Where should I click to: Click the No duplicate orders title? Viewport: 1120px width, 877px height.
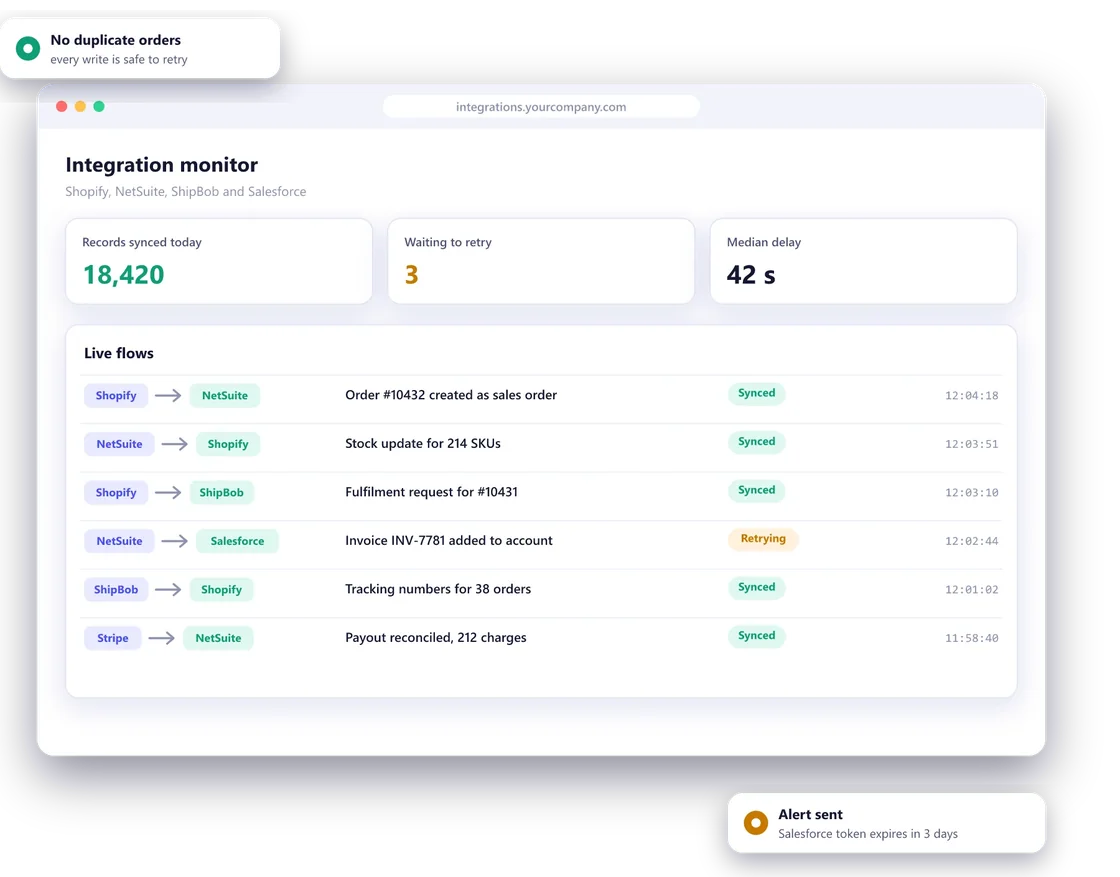(x=116, y=40)
